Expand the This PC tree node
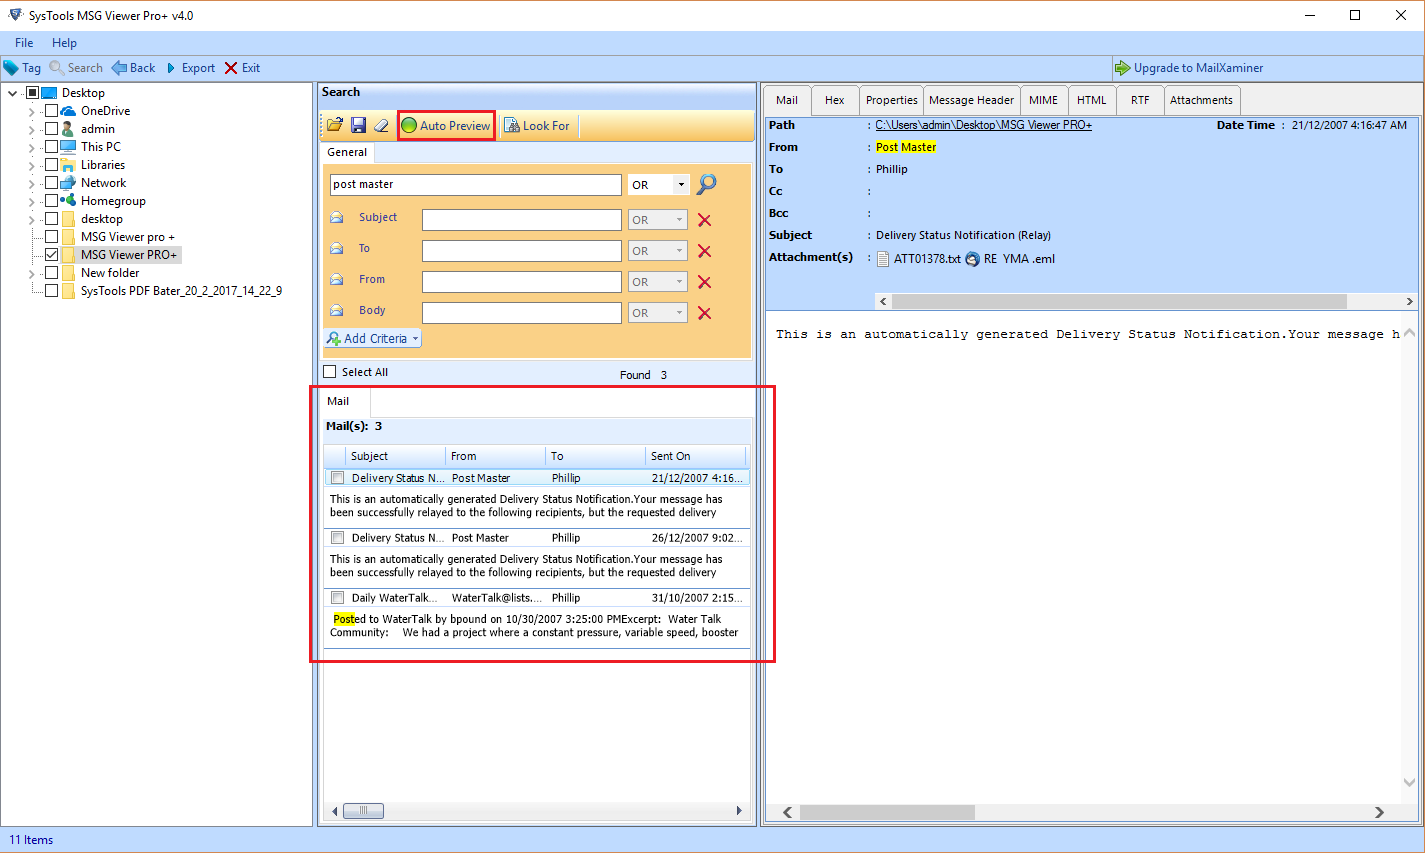The width and height of the screenshot is (1425, 853). tap(32, 147)
